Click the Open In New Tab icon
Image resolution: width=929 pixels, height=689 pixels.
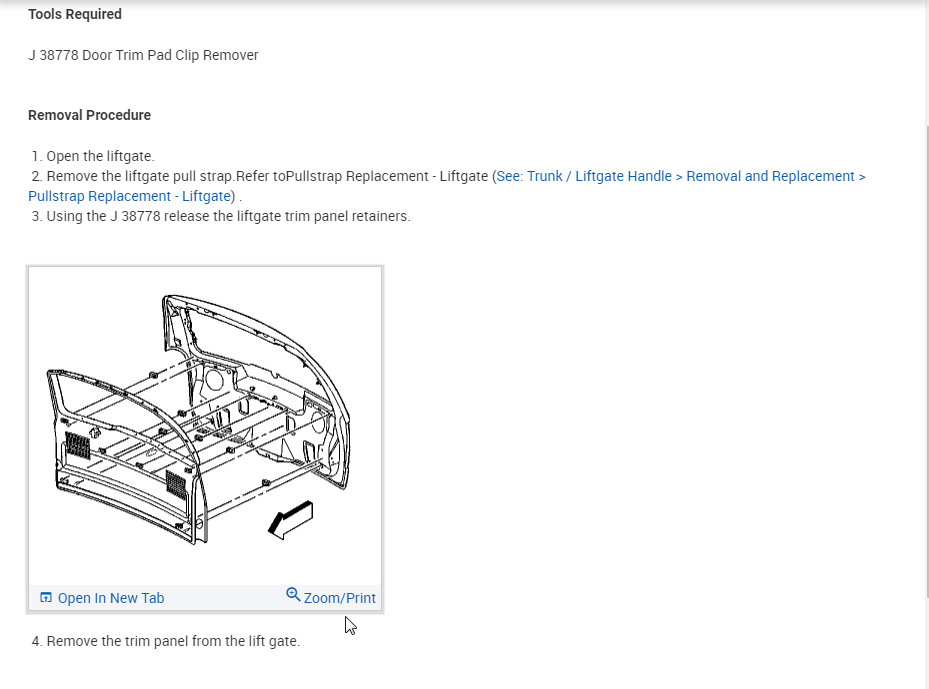coord(46,597)
